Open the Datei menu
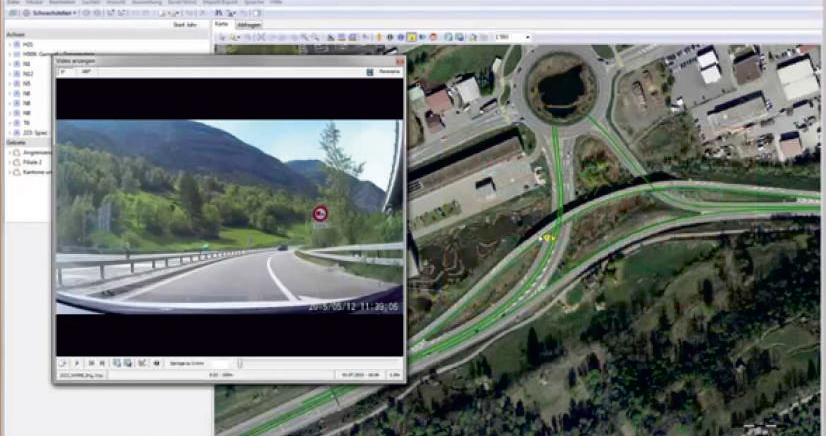Screen dimensions: 826x436 coord(12,3)
